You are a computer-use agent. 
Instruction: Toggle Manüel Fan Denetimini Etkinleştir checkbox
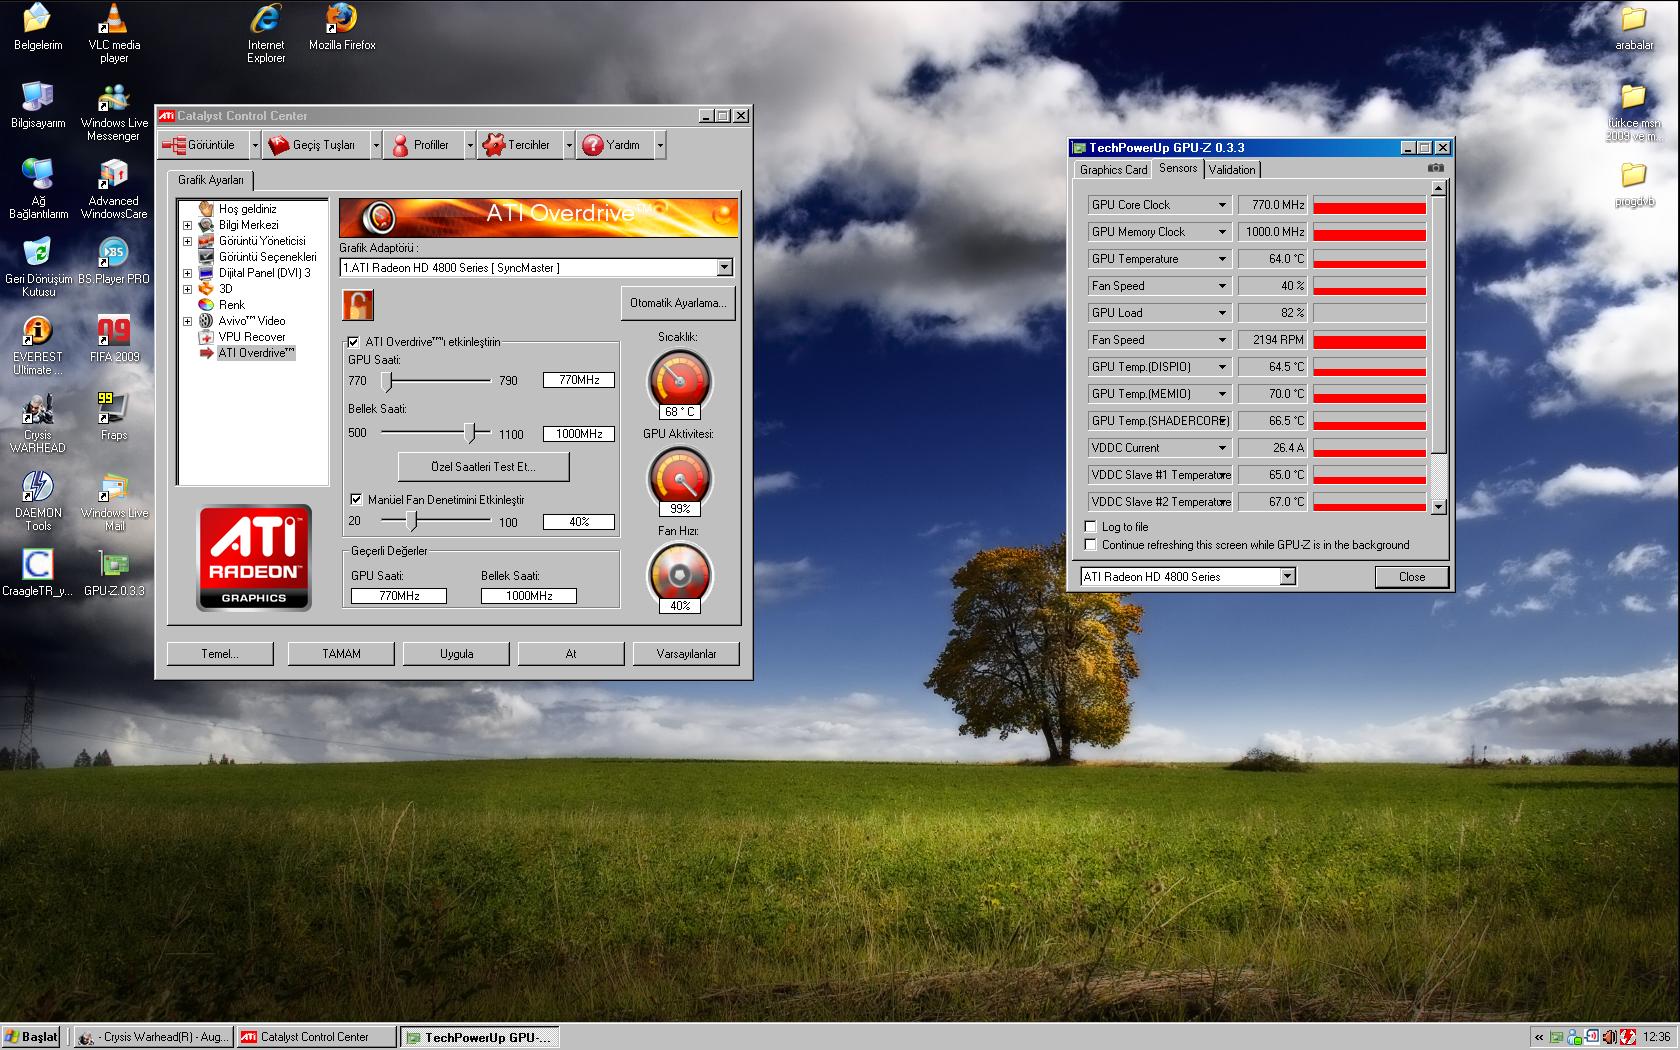pos(356,499)
